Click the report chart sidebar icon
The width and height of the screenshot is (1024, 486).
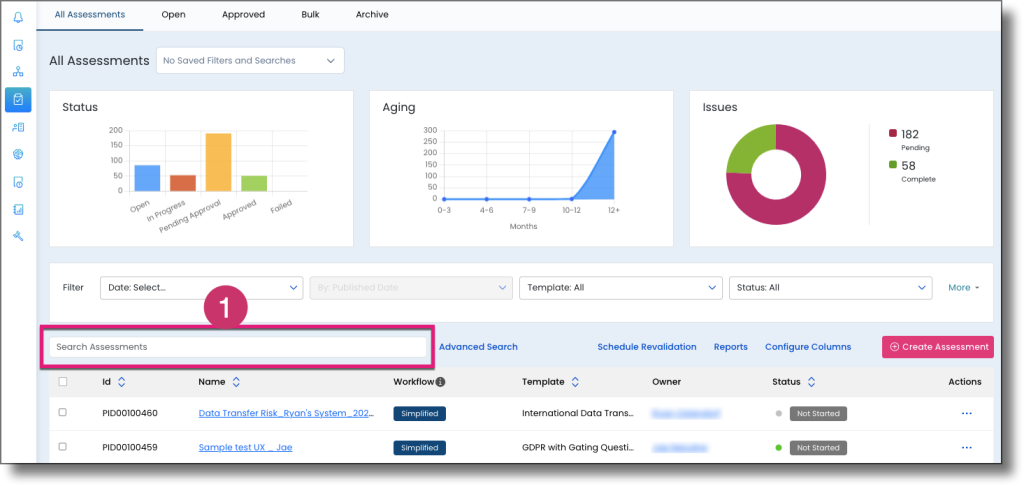18,210
